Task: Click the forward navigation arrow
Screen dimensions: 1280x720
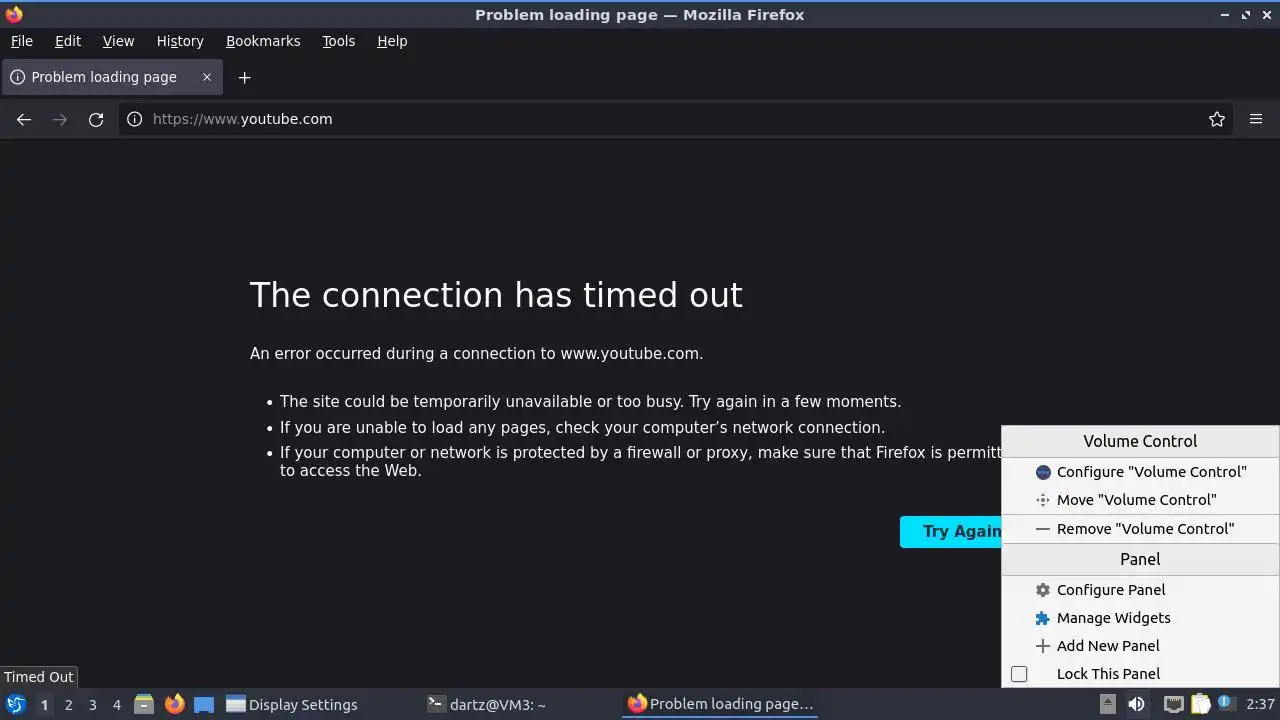Action: click(60, 119)
